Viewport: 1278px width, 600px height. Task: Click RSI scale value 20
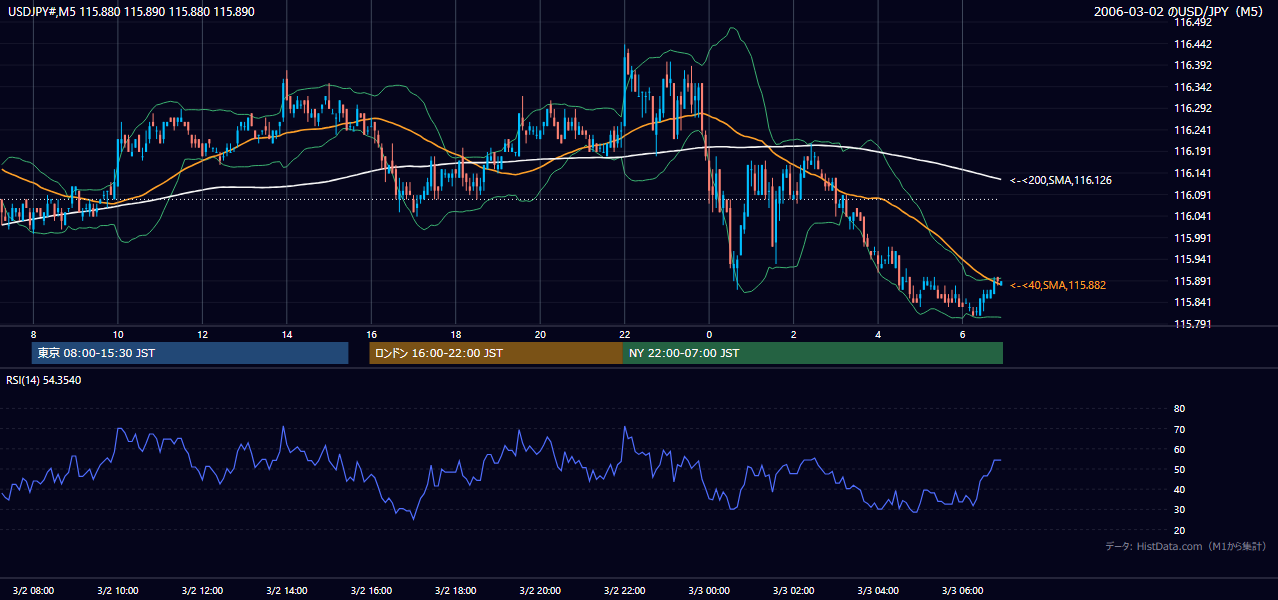(x=1179, y=530)
